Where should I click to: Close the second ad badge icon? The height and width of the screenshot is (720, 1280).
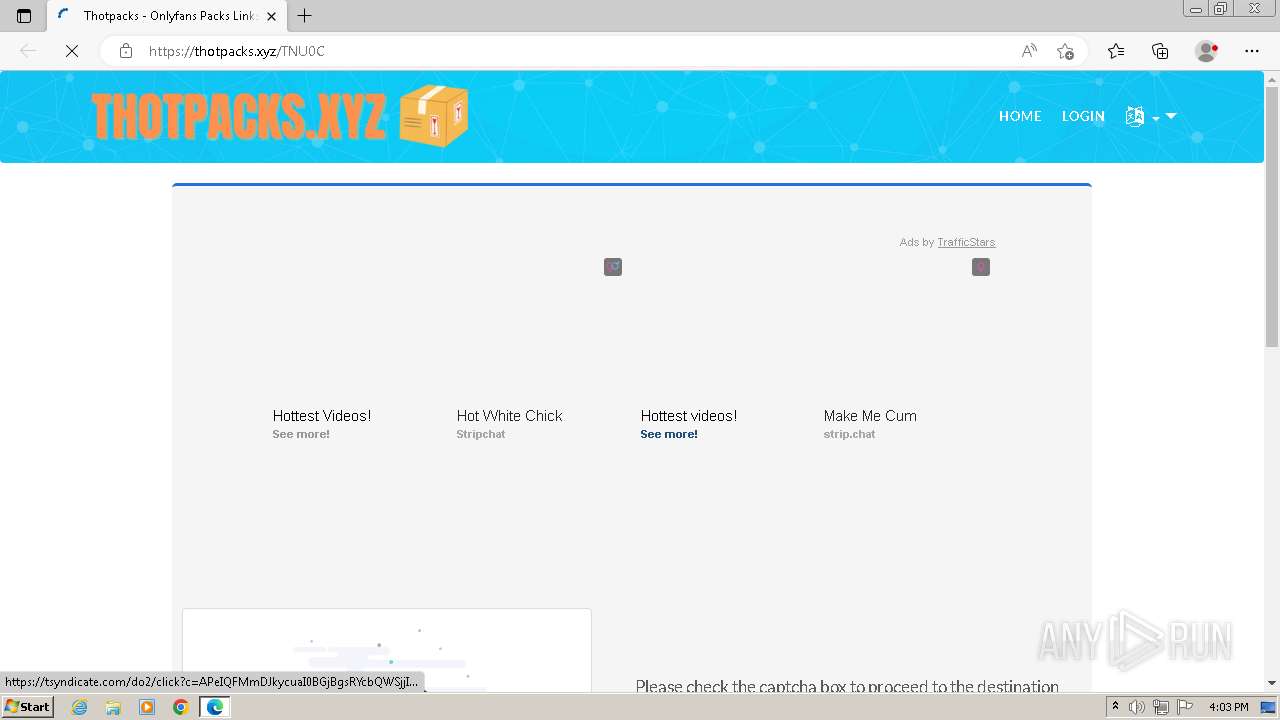tap(613, 267)
